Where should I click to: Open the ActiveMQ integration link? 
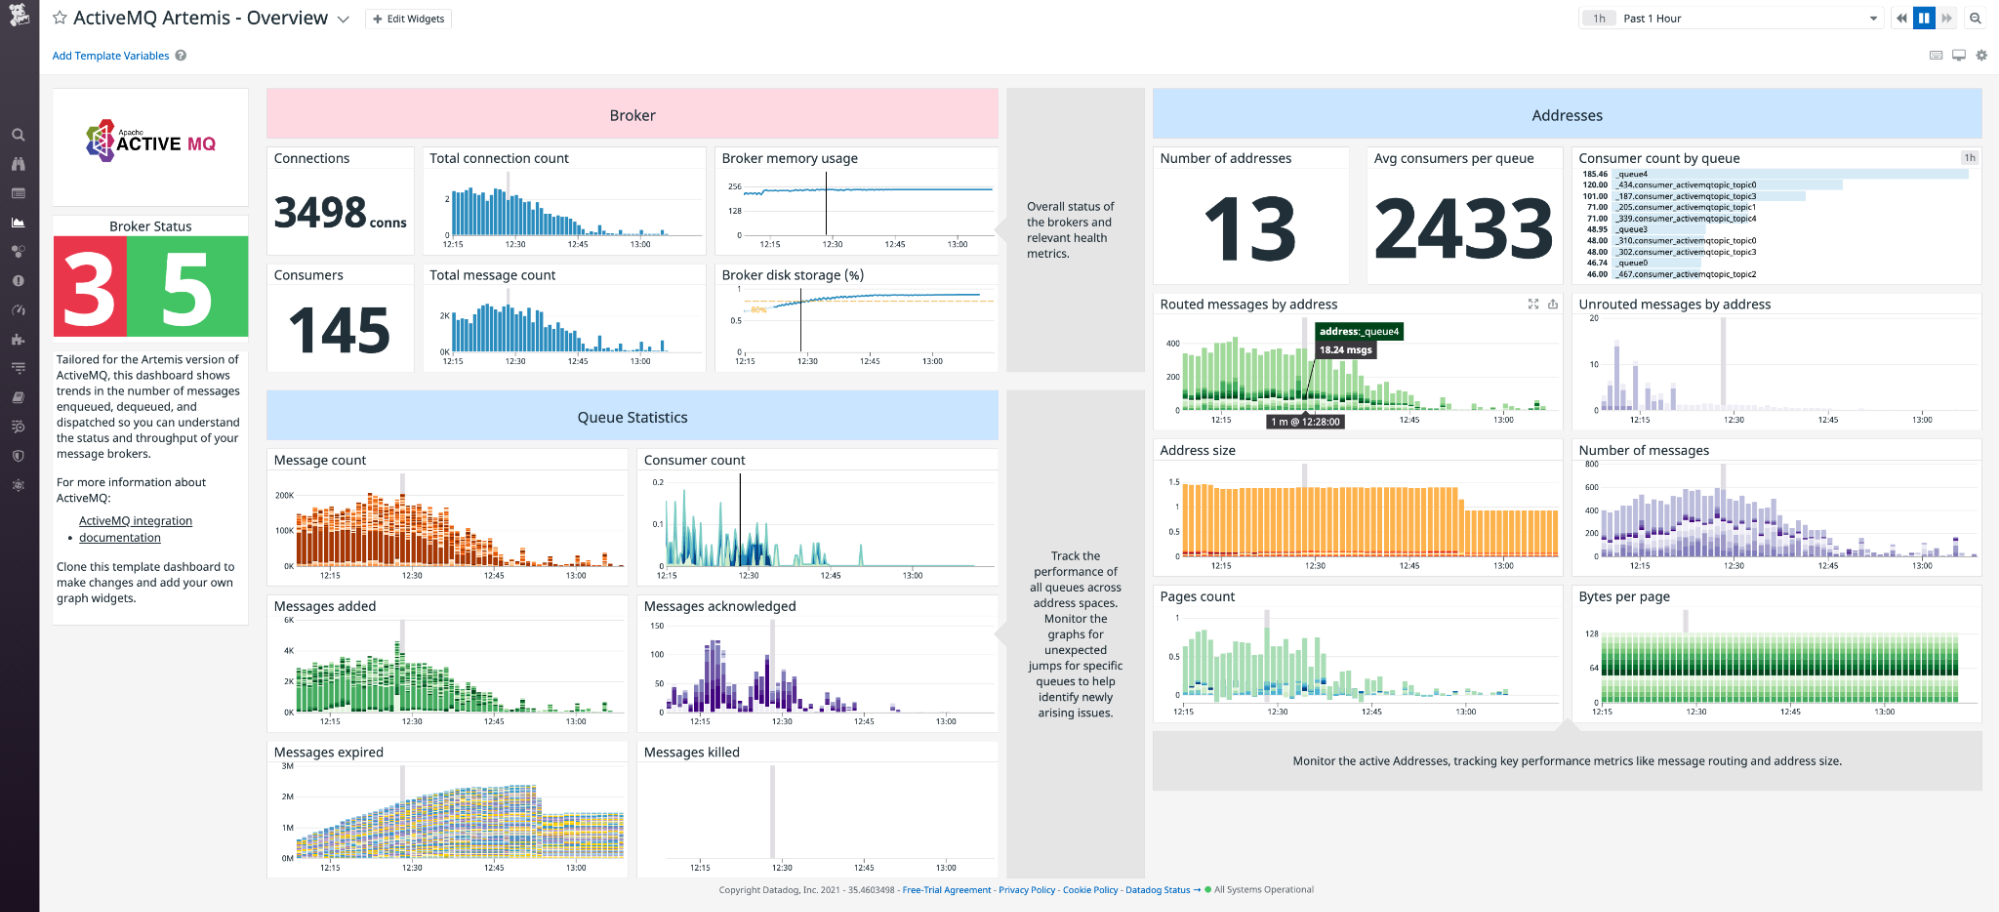[x=135, y=520]
